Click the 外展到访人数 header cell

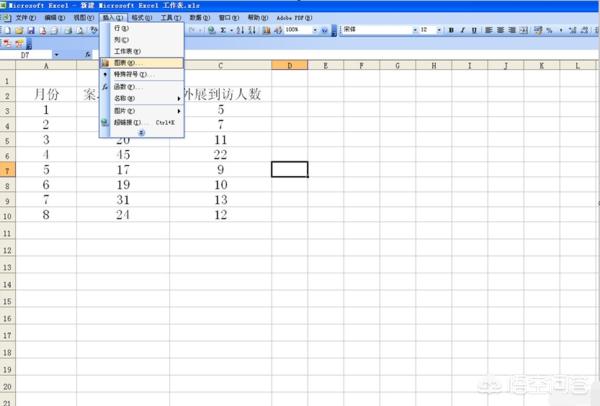(221, 94)
